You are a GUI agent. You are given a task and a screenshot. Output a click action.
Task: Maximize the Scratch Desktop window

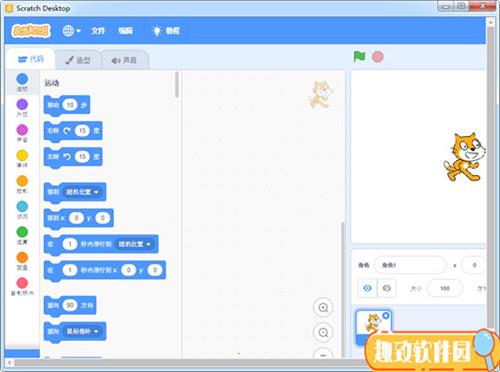point(462,6)
